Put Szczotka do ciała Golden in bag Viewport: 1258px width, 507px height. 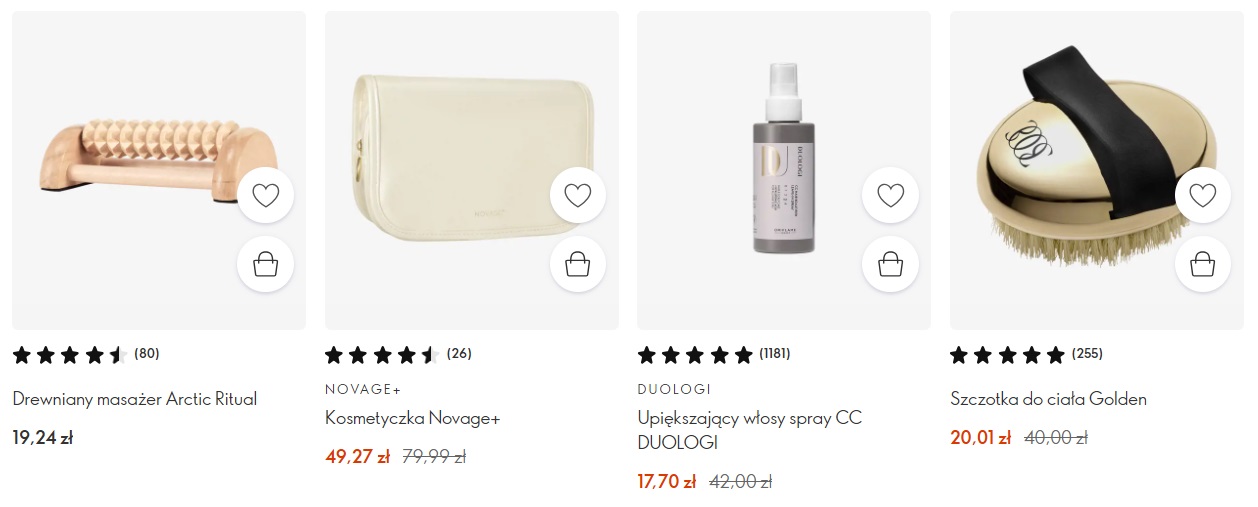[x=1203, y=264]
